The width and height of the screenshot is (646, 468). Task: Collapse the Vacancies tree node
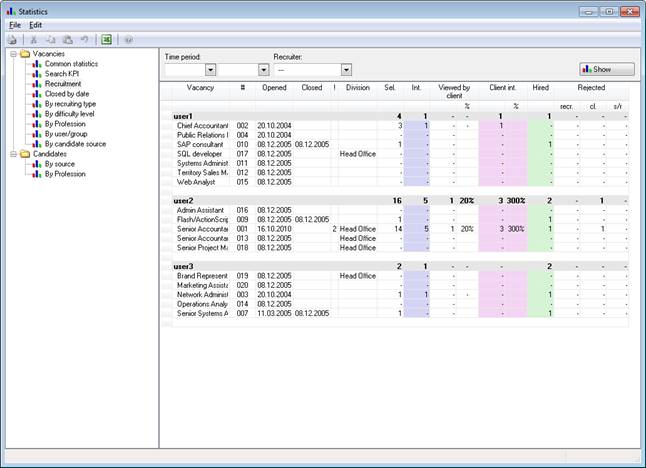click(13, 54)
